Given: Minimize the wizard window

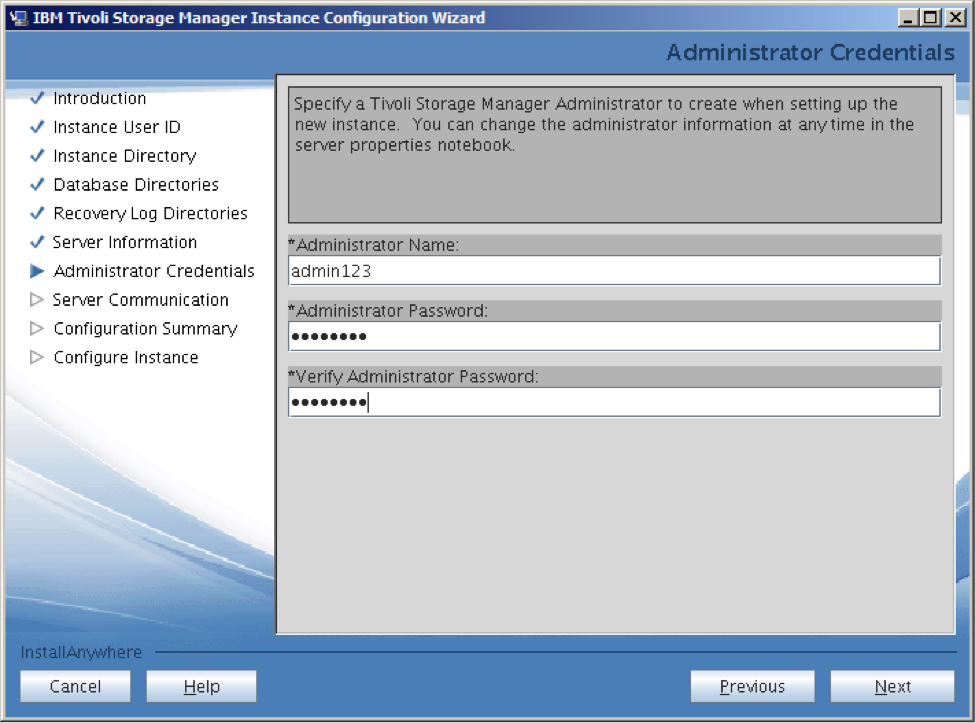Looking at the screenshot, I should pos(908,17).
